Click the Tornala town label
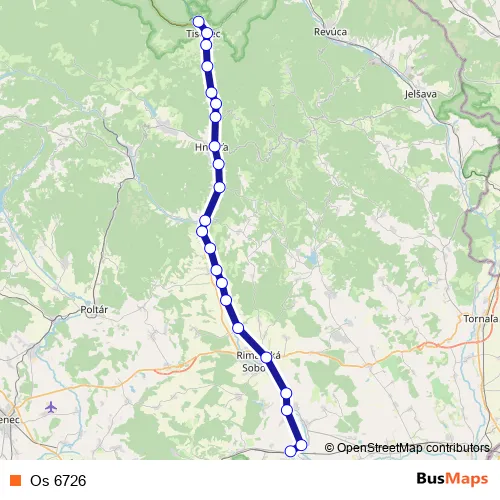Screen dimensions: 500x500 coord(481,319)
